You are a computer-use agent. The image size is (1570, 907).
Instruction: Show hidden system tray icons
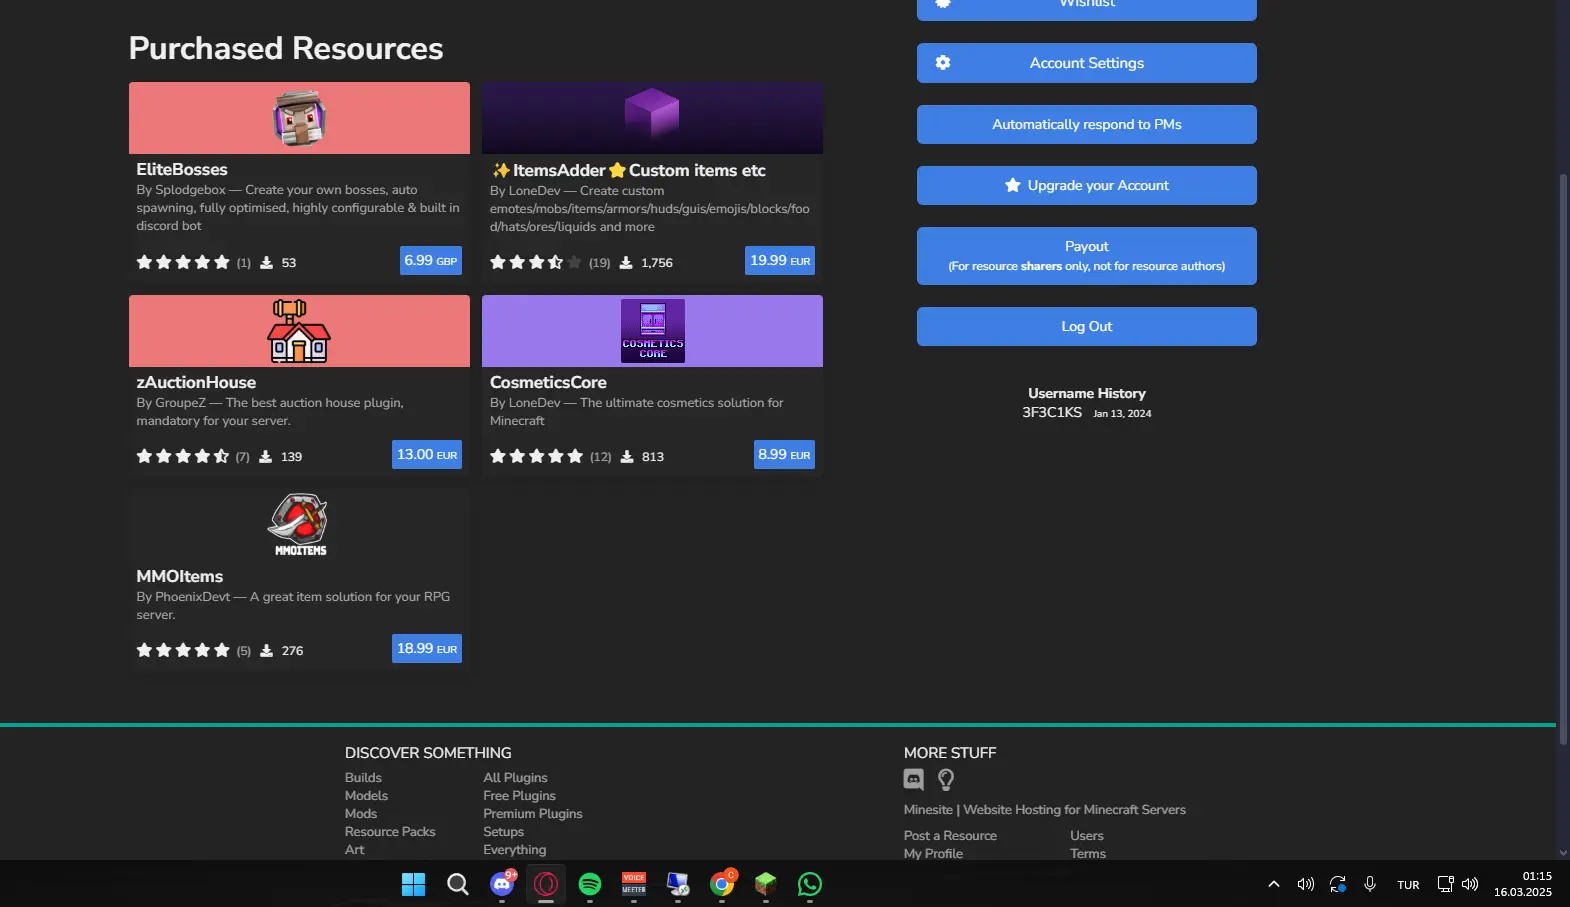point(1273,884)
